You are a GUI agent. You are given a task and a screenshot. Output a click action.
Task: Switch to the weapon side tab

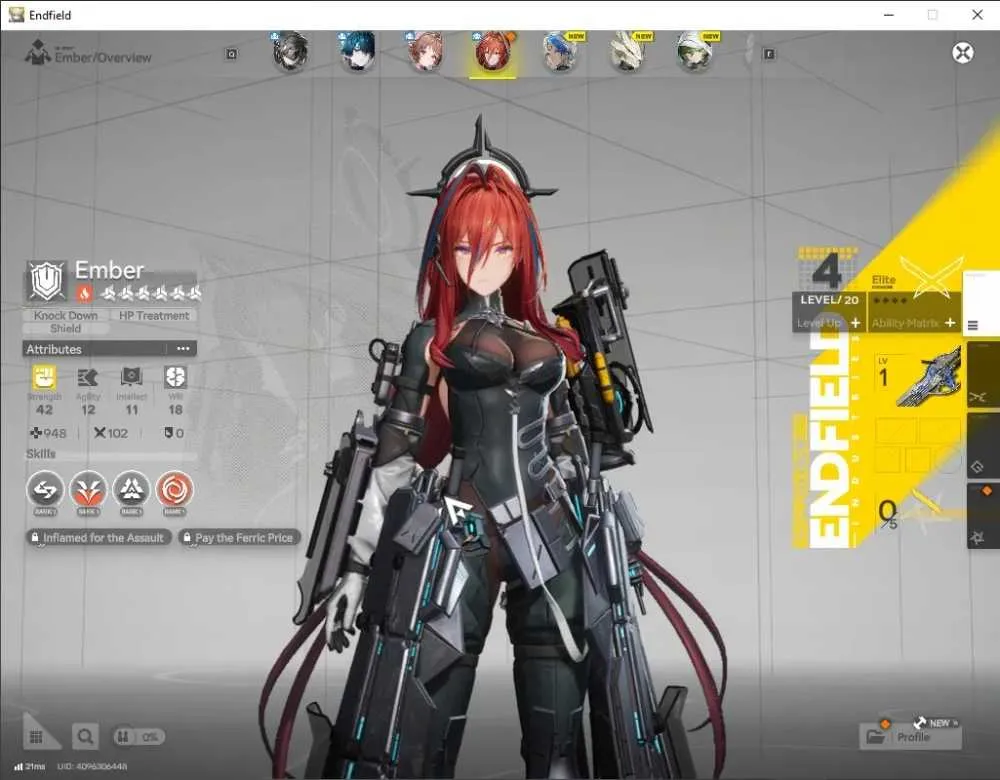pyautogui.click(x=983, y=376)
